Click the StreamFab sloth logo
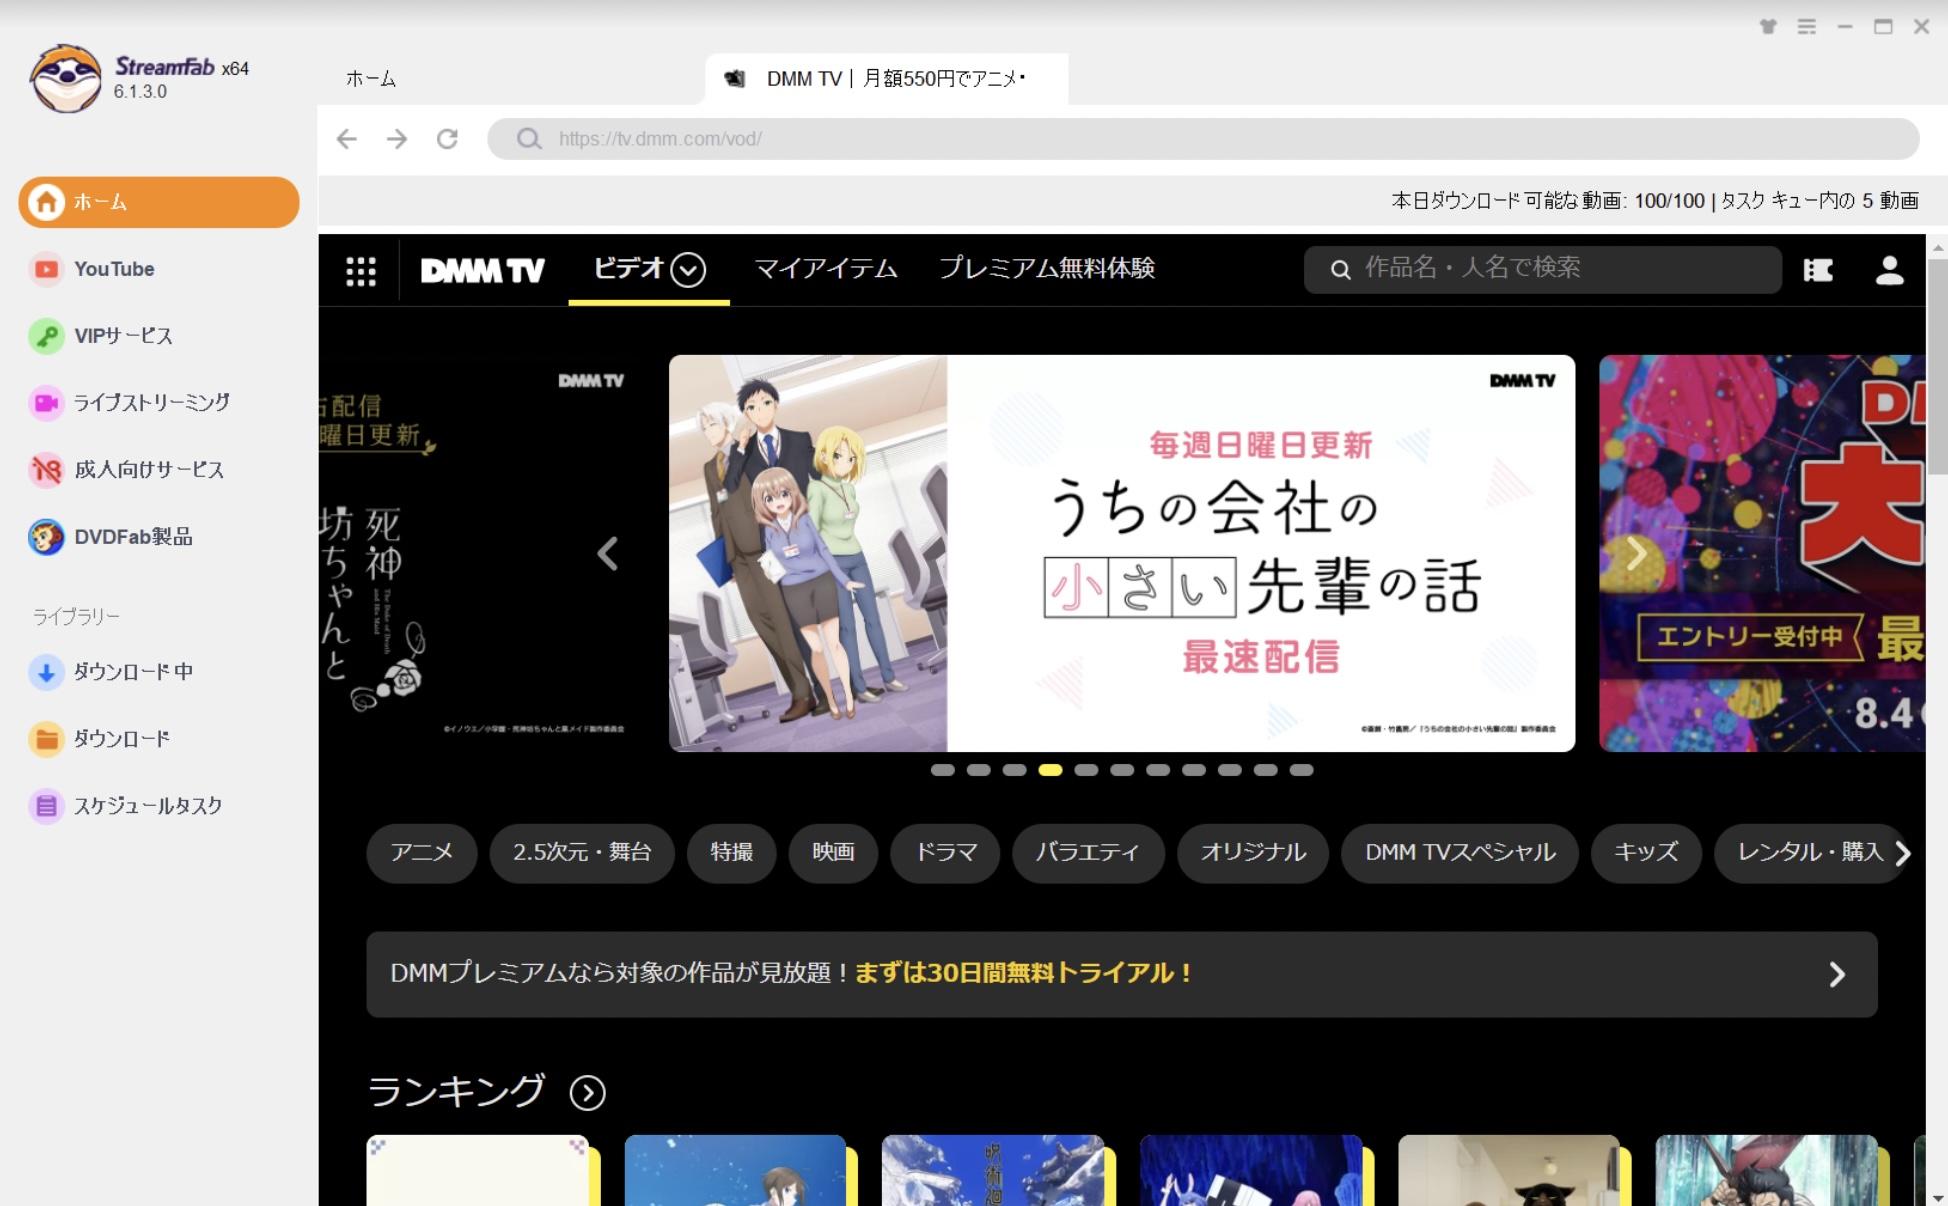 66,77
